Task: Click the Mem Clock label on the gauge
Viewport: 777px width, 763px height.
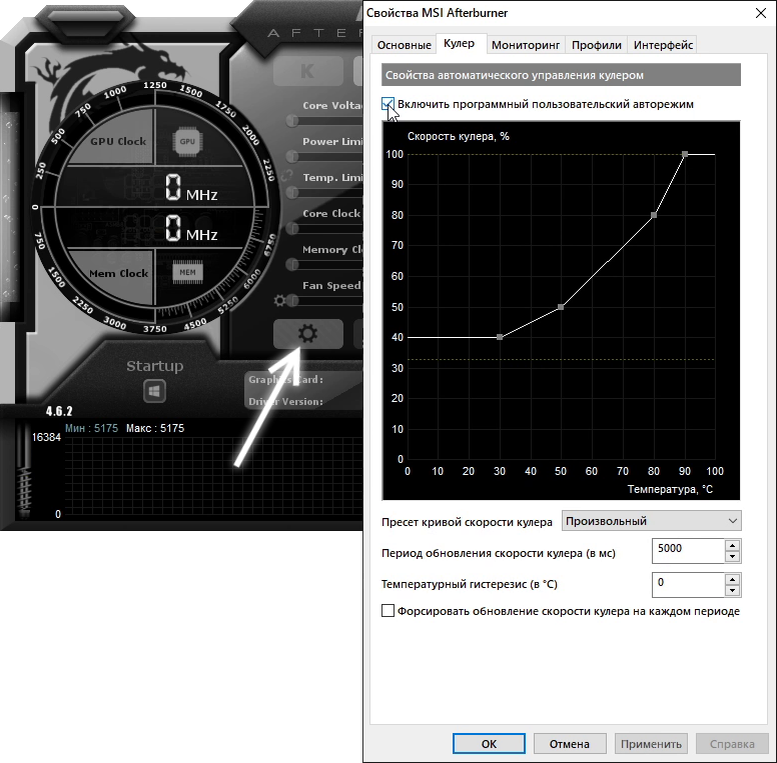Action: [118, 273]
